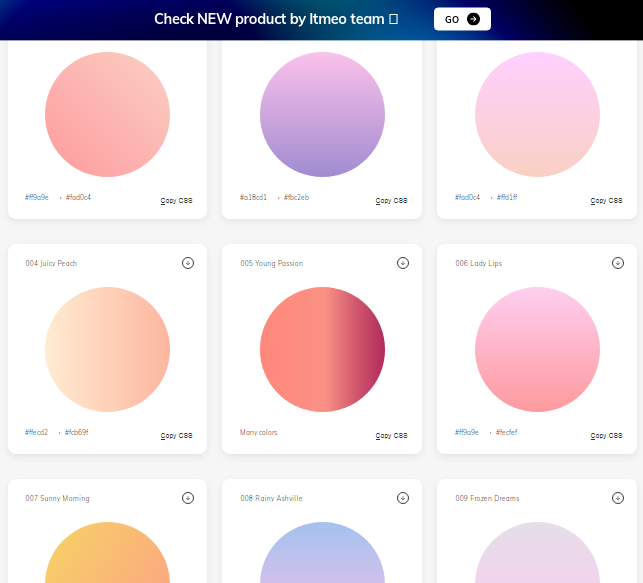643x583 pixels.
Task: Open the Juicy Peach gradient preview circle
Action: tap(107, 349)
